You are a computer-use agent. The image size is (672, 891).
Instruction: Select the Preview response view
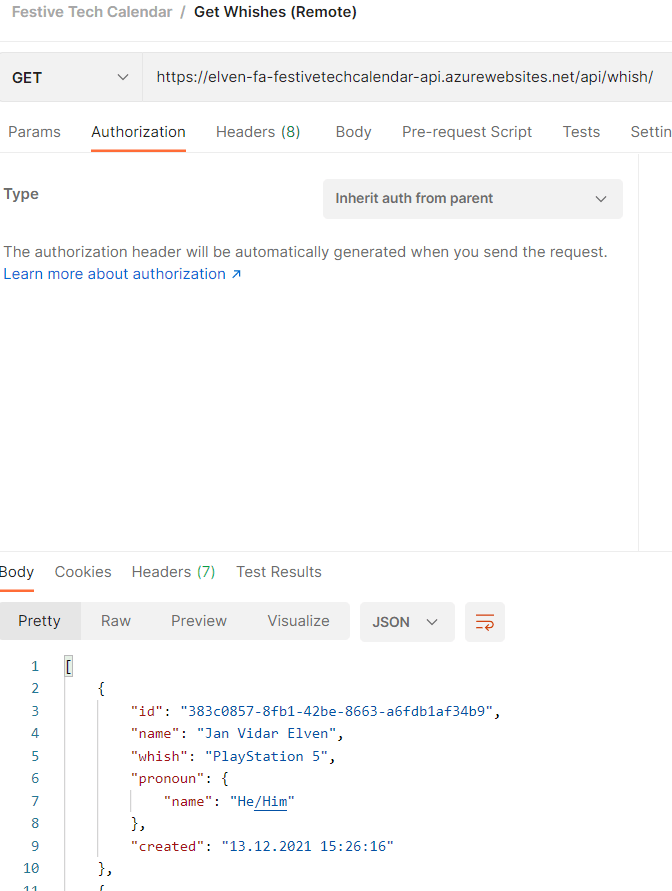pos(199,621)
